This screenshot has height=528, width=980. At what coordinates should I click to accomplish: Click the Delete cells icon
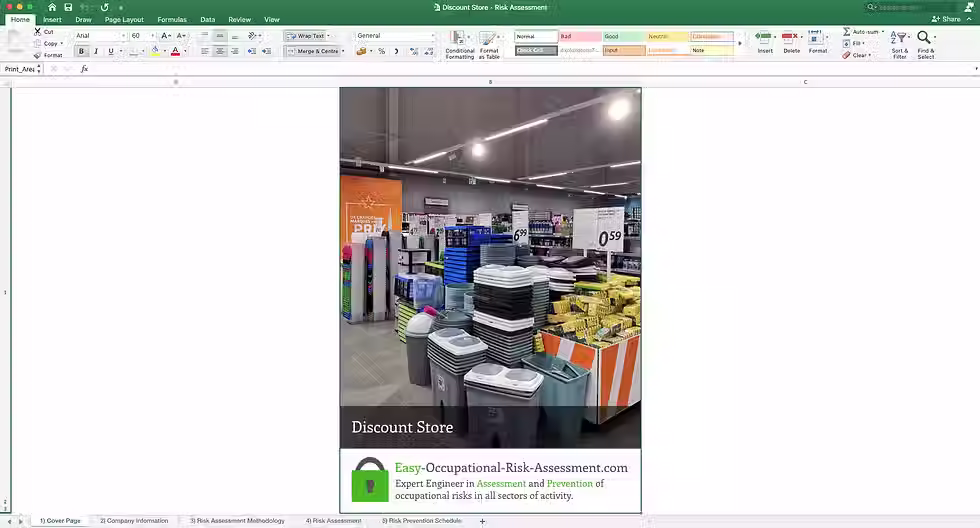789,37
